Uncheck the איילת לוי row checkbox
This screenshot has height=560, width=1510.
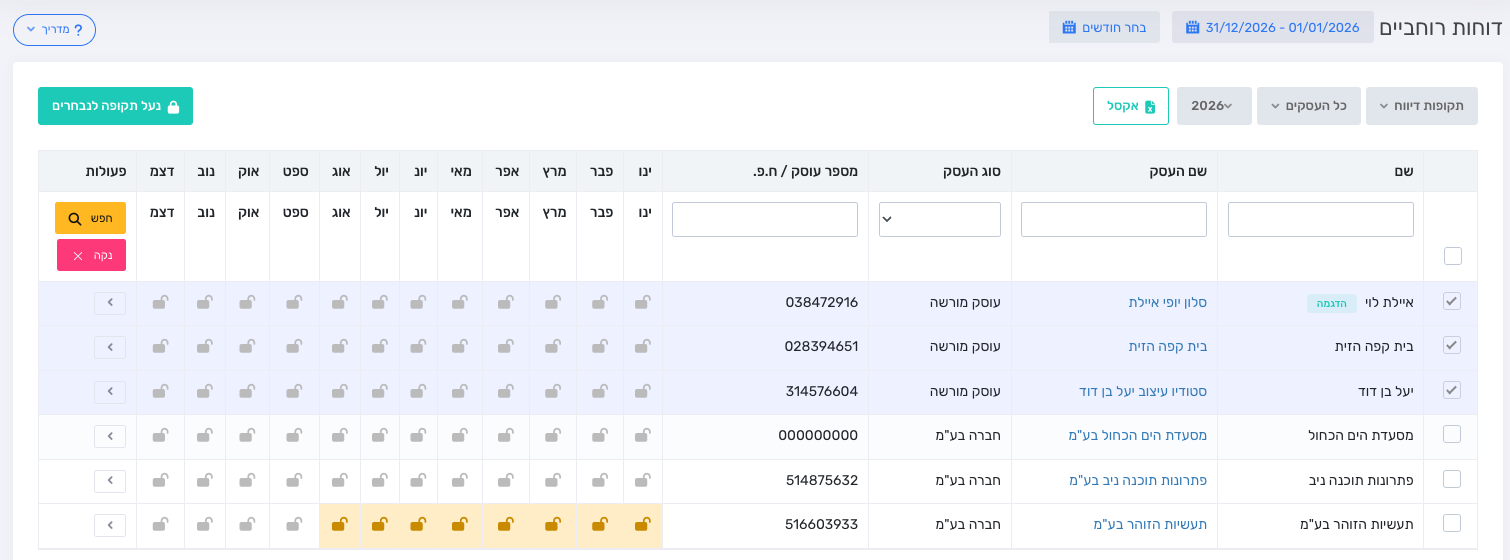(x=1452, y=301)
